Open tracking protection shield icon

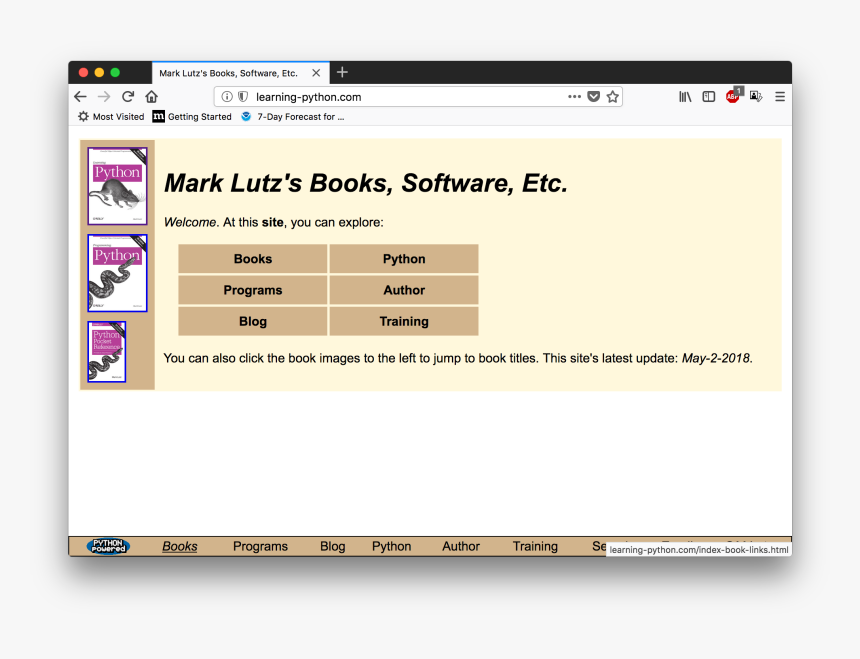click(x=242, y=96)
